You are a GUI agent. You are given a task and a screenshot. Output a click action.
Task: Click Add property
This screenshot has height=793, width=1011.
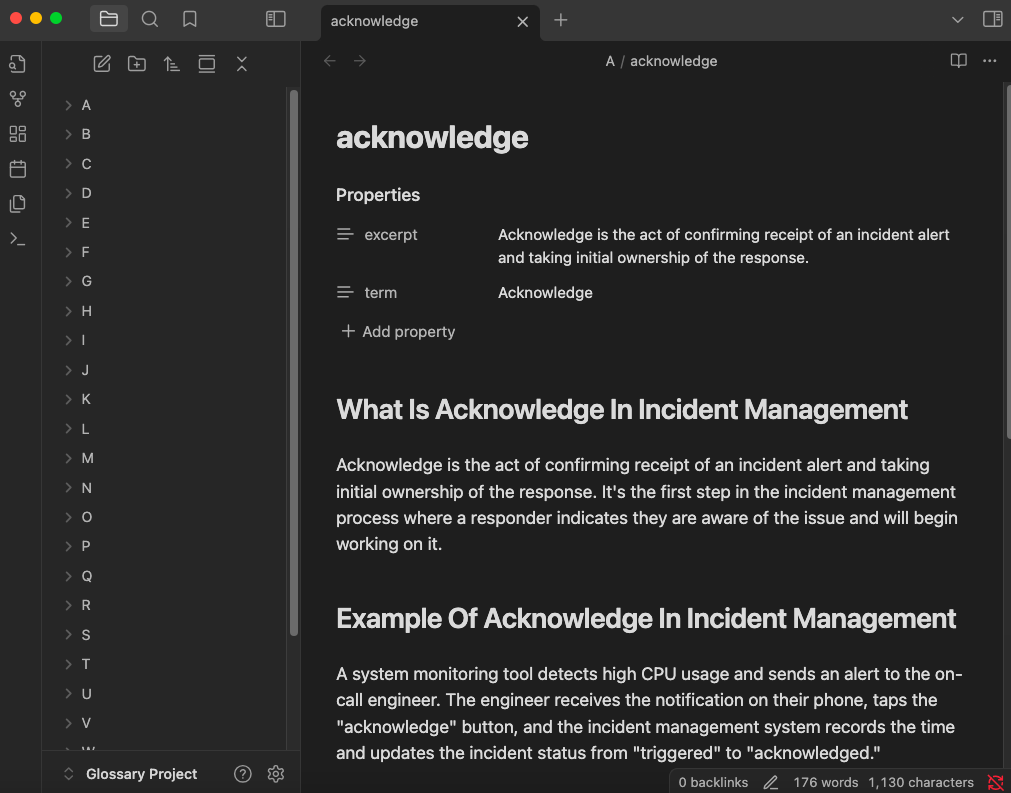398,332
